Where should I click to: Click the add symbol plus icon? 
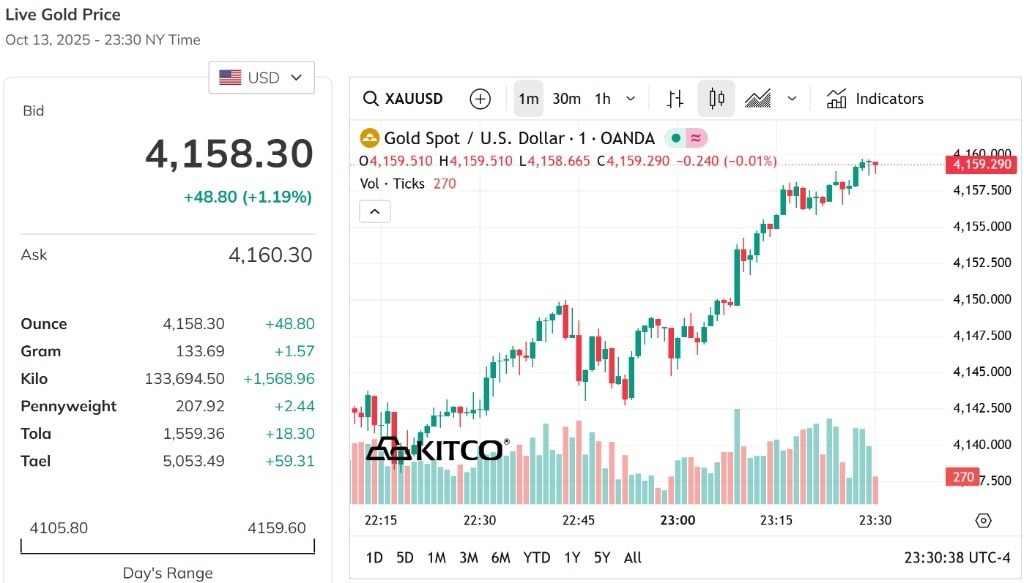(480, 99)
